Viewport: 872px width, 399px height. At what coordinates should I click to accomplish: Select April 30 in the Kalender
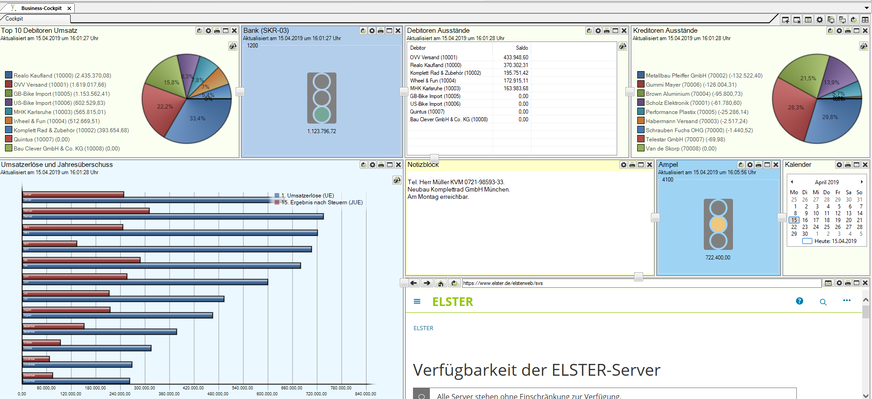click(x=805, y=234)
